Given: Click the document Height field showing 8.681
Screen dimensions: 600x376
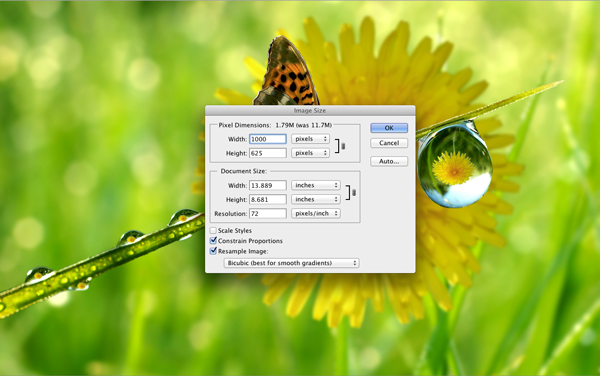Looking at the screenshot, I should 267,199.
